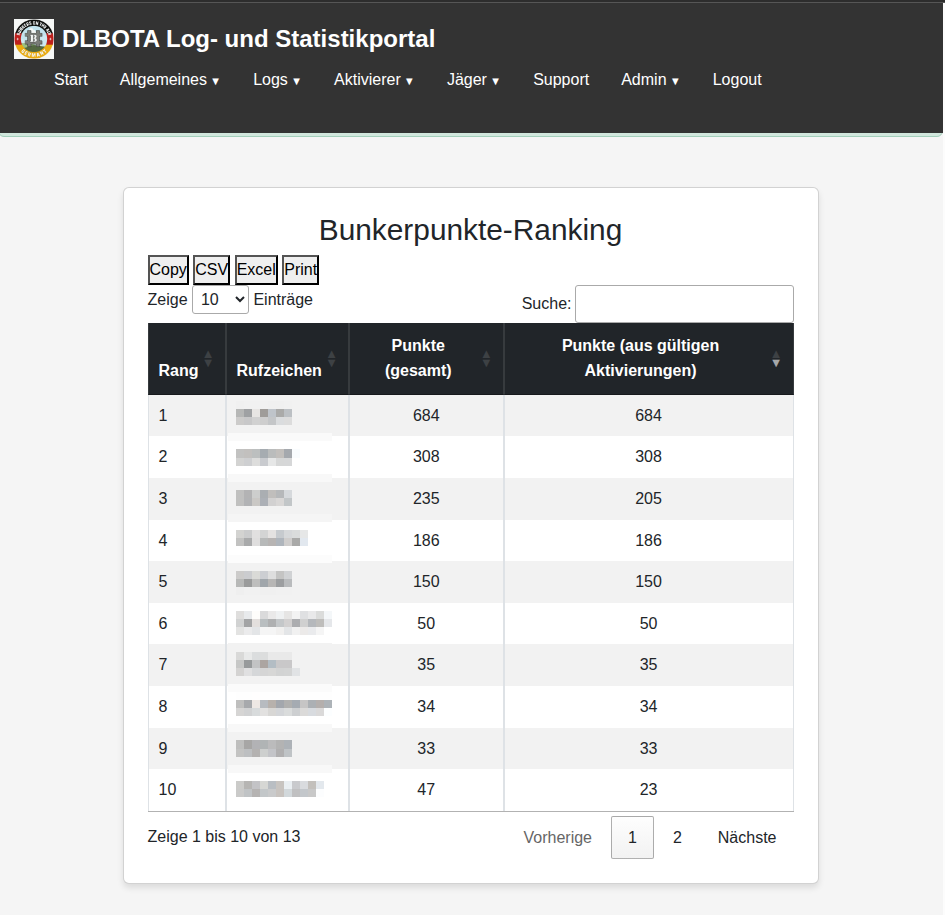Click the DLBOTA logo icon

34,39
